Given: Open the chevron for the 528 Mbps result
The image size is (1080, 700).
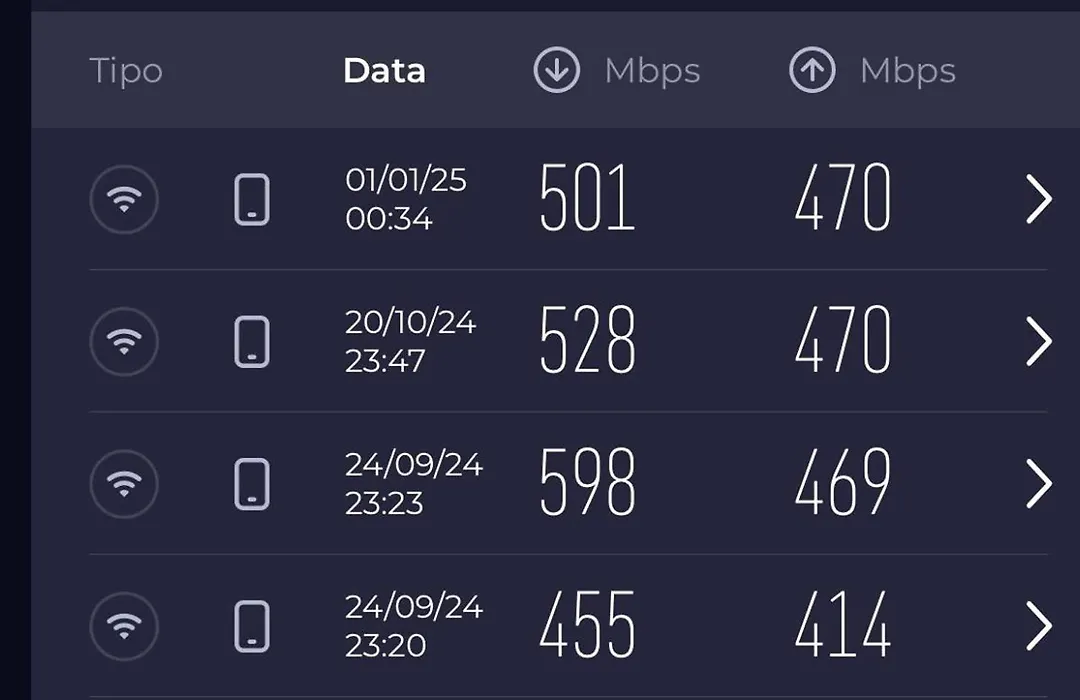Looking at the screenshot, I should pyautogui.click(x=1039, y=341).
